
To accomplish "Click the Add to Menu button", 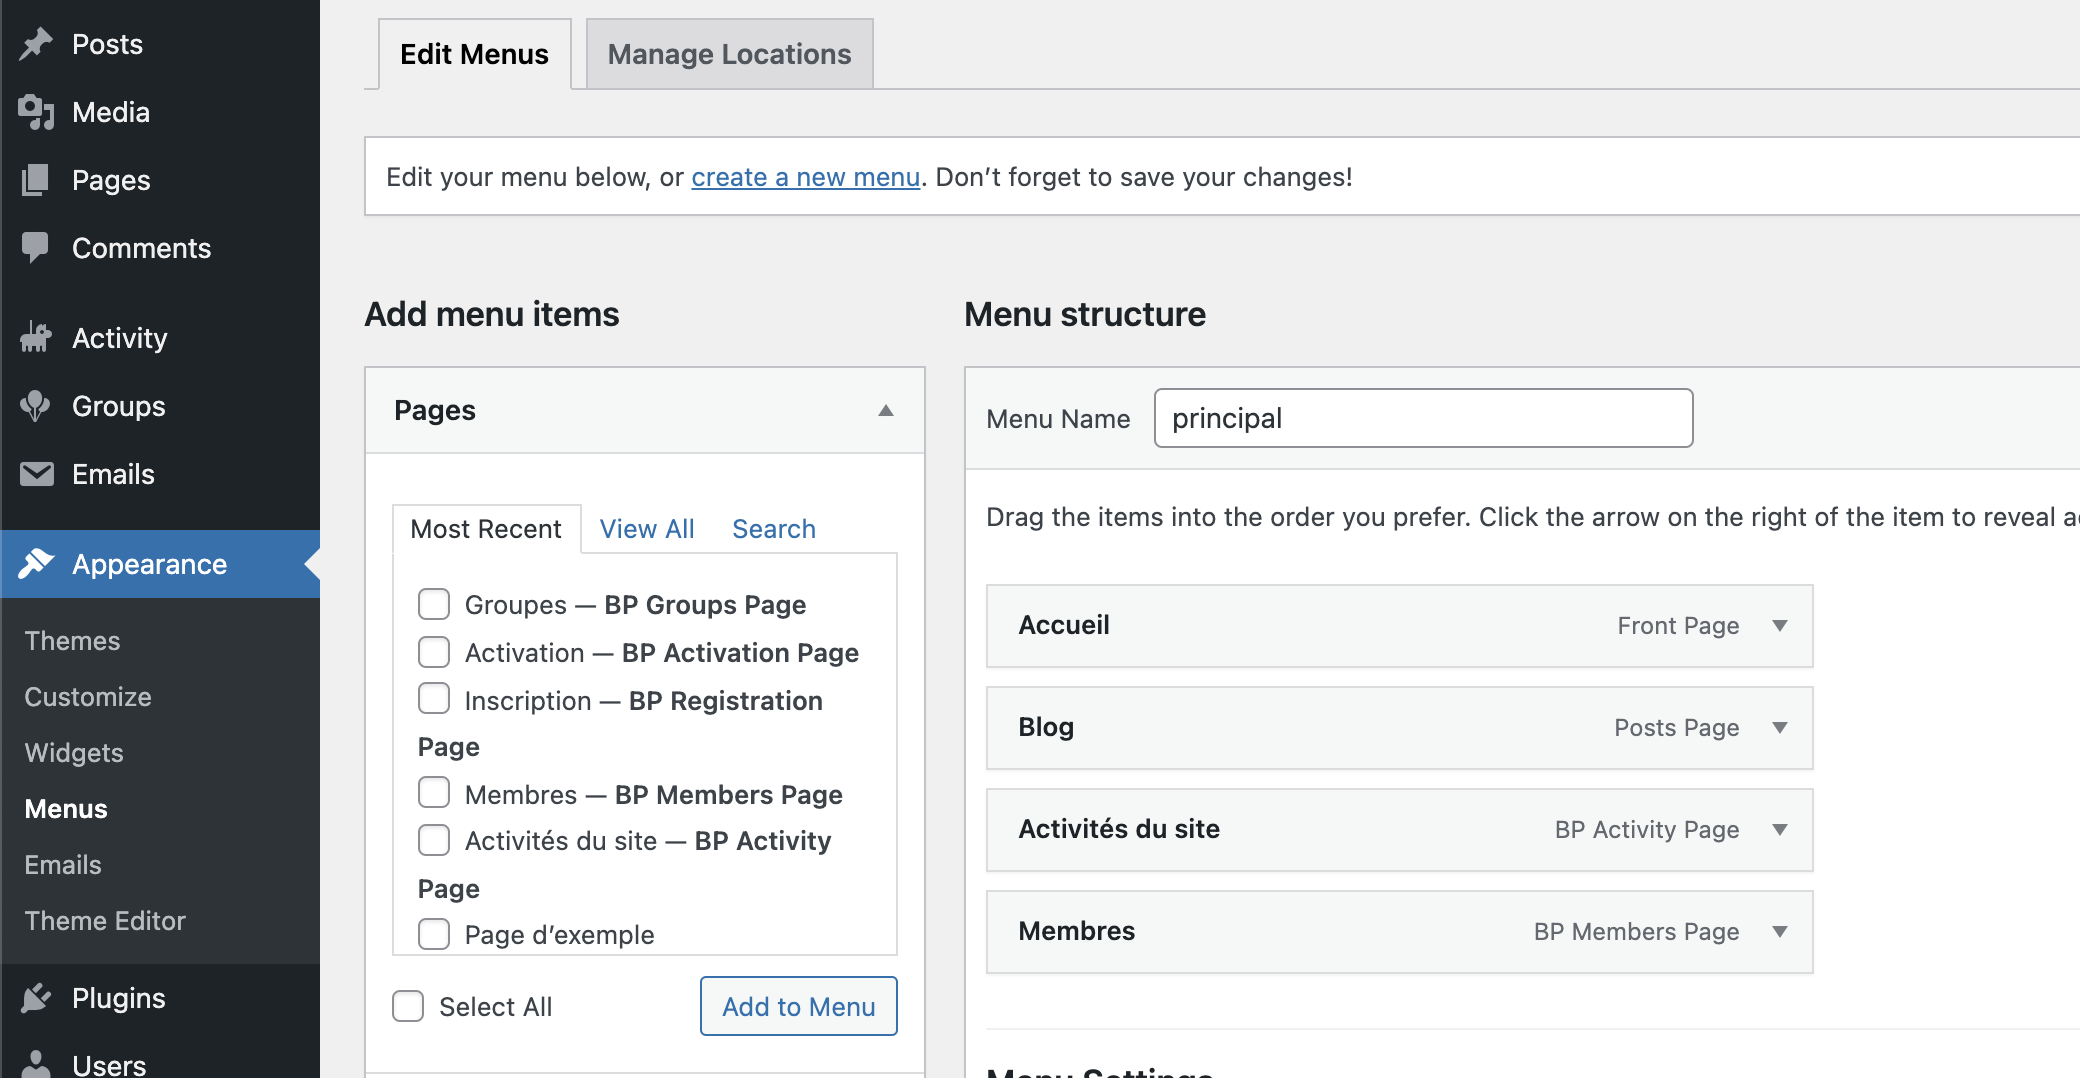I will (x=799, y=1006).
